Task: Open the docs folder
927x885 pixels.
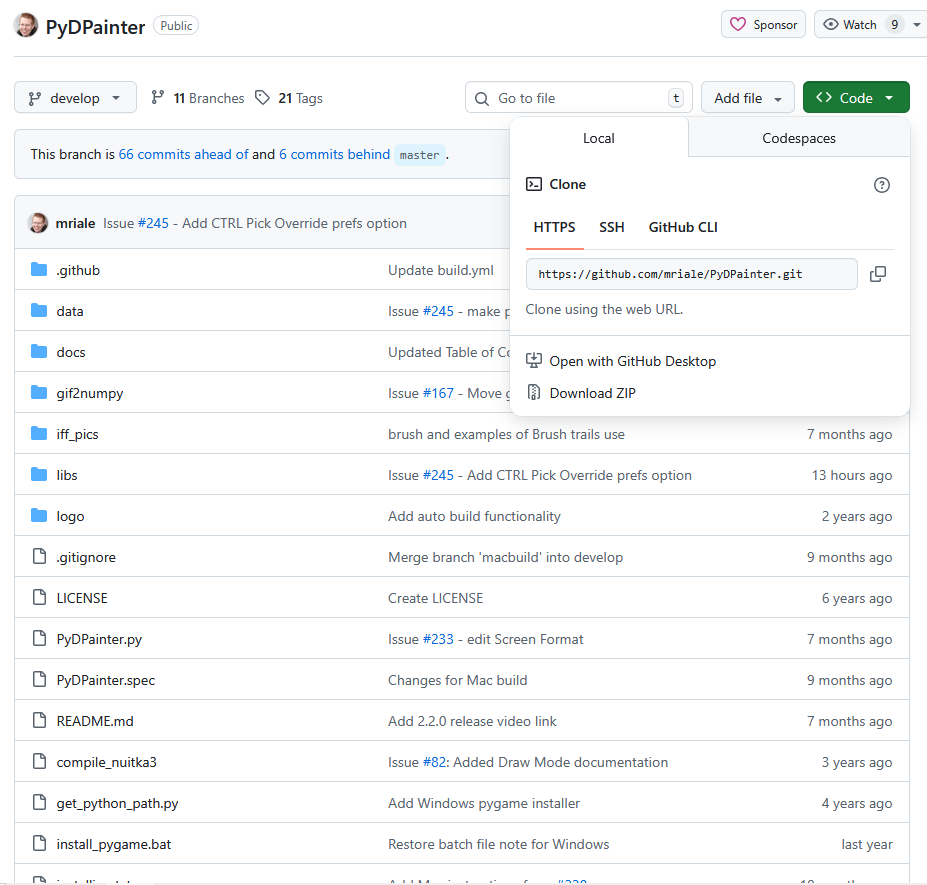Action: tap(71, 352)
